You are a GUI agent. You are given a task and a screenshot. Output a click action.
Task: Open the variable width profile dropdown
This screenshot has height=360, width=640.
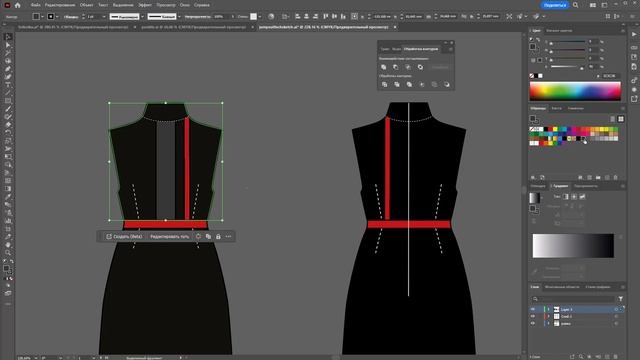point(142,17)
